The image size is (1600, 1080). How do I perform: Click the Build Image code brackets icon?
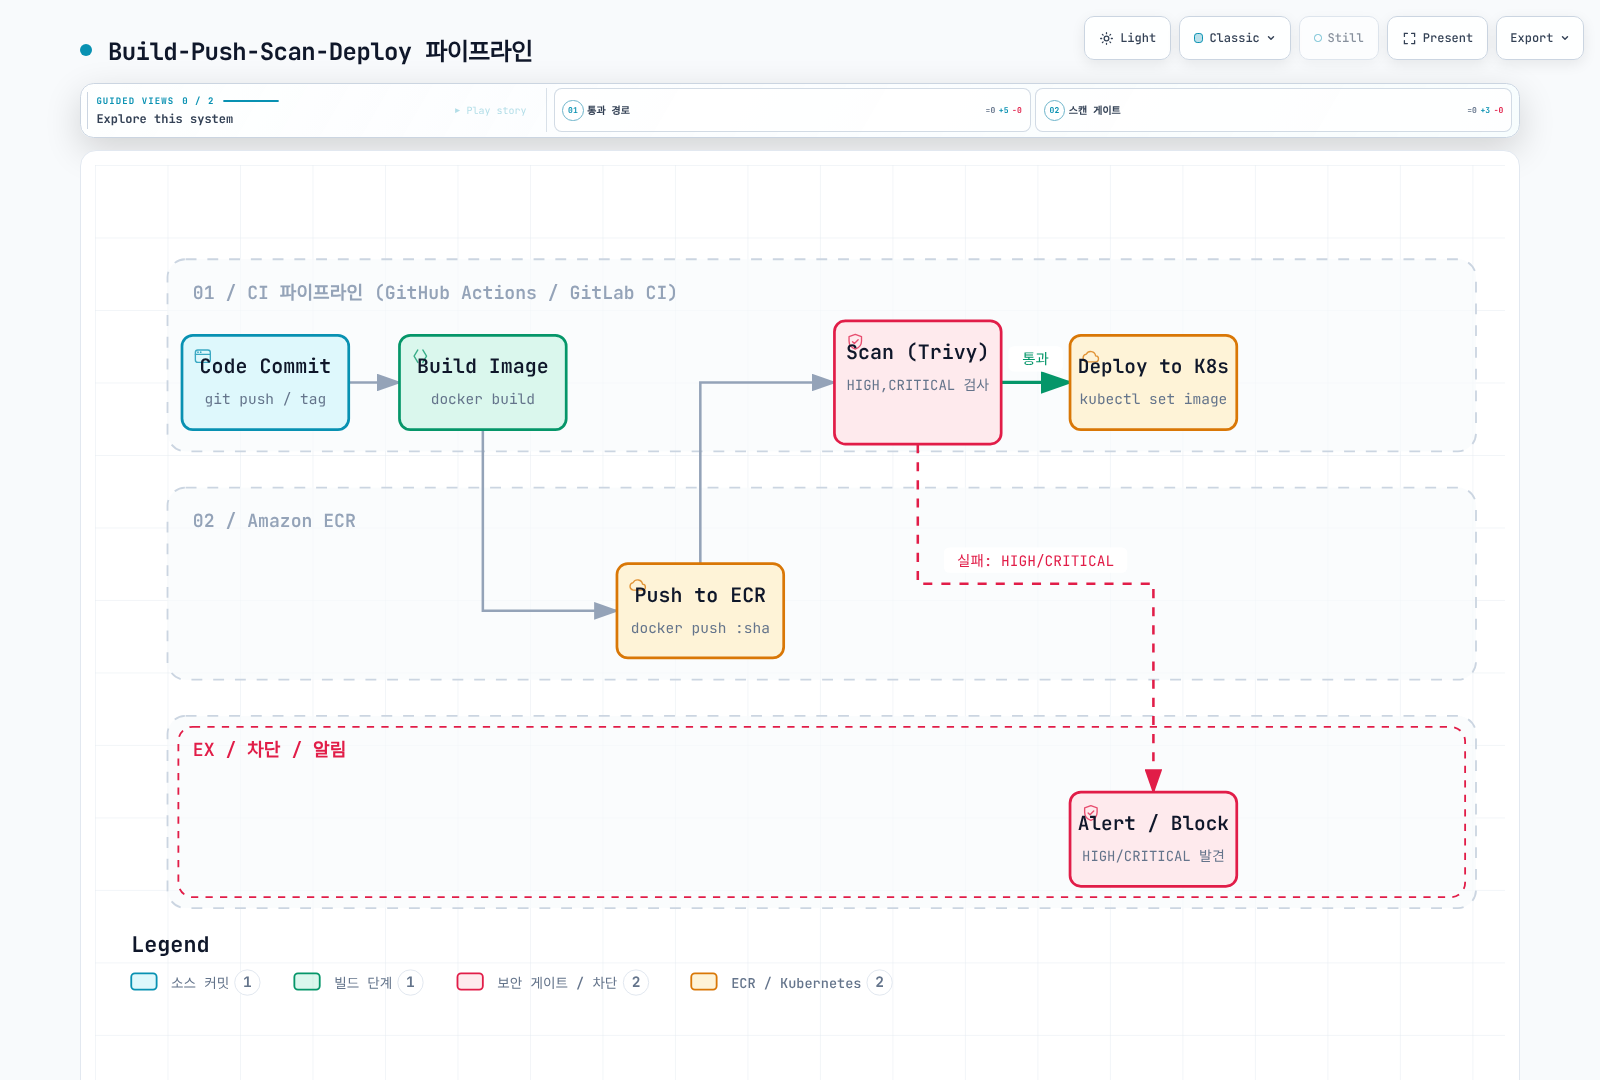[x=421, y=355]
